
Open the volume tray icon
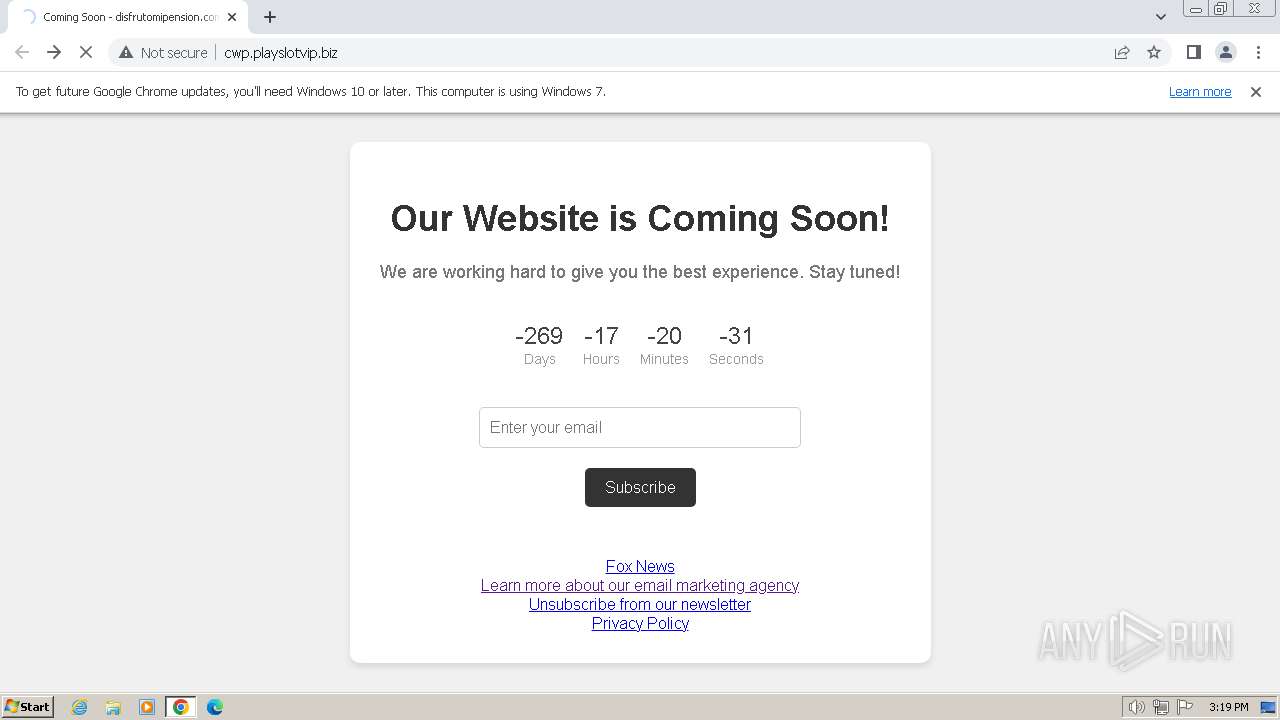[x=1137, y=707]
